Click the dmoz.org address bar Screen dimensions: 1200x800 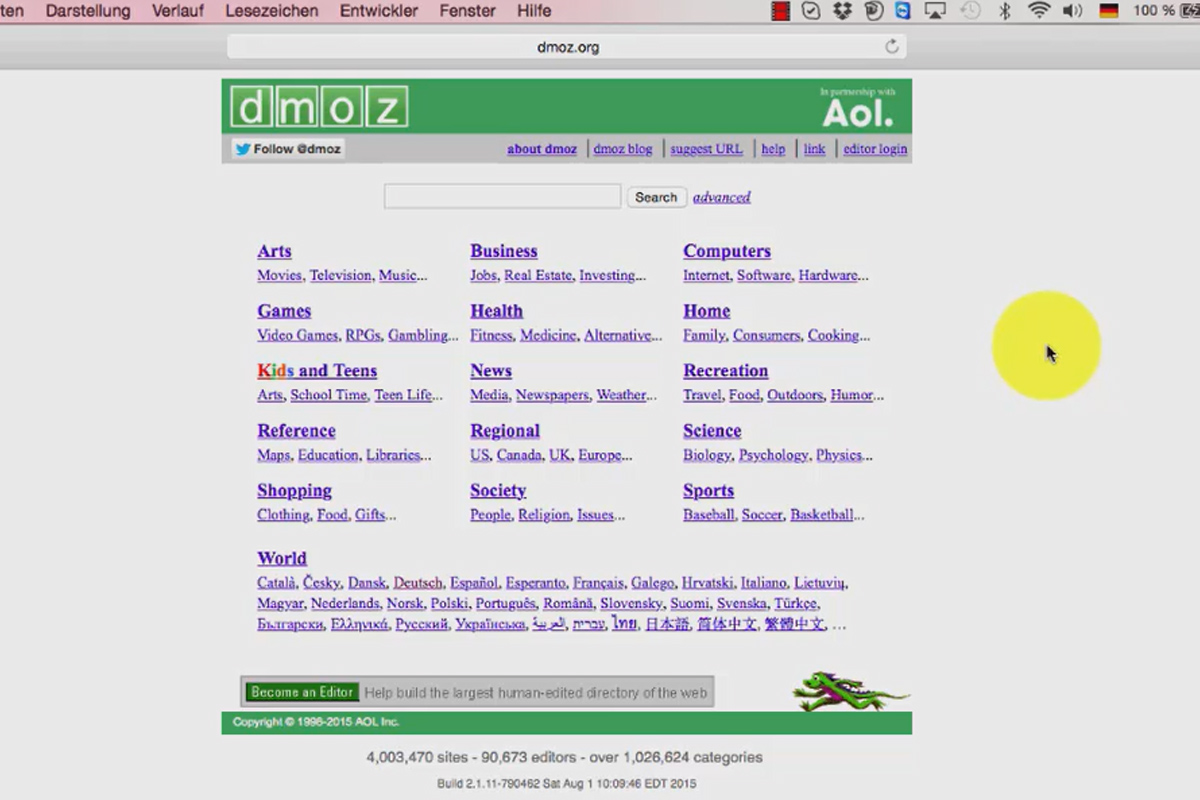coord(567,47)
